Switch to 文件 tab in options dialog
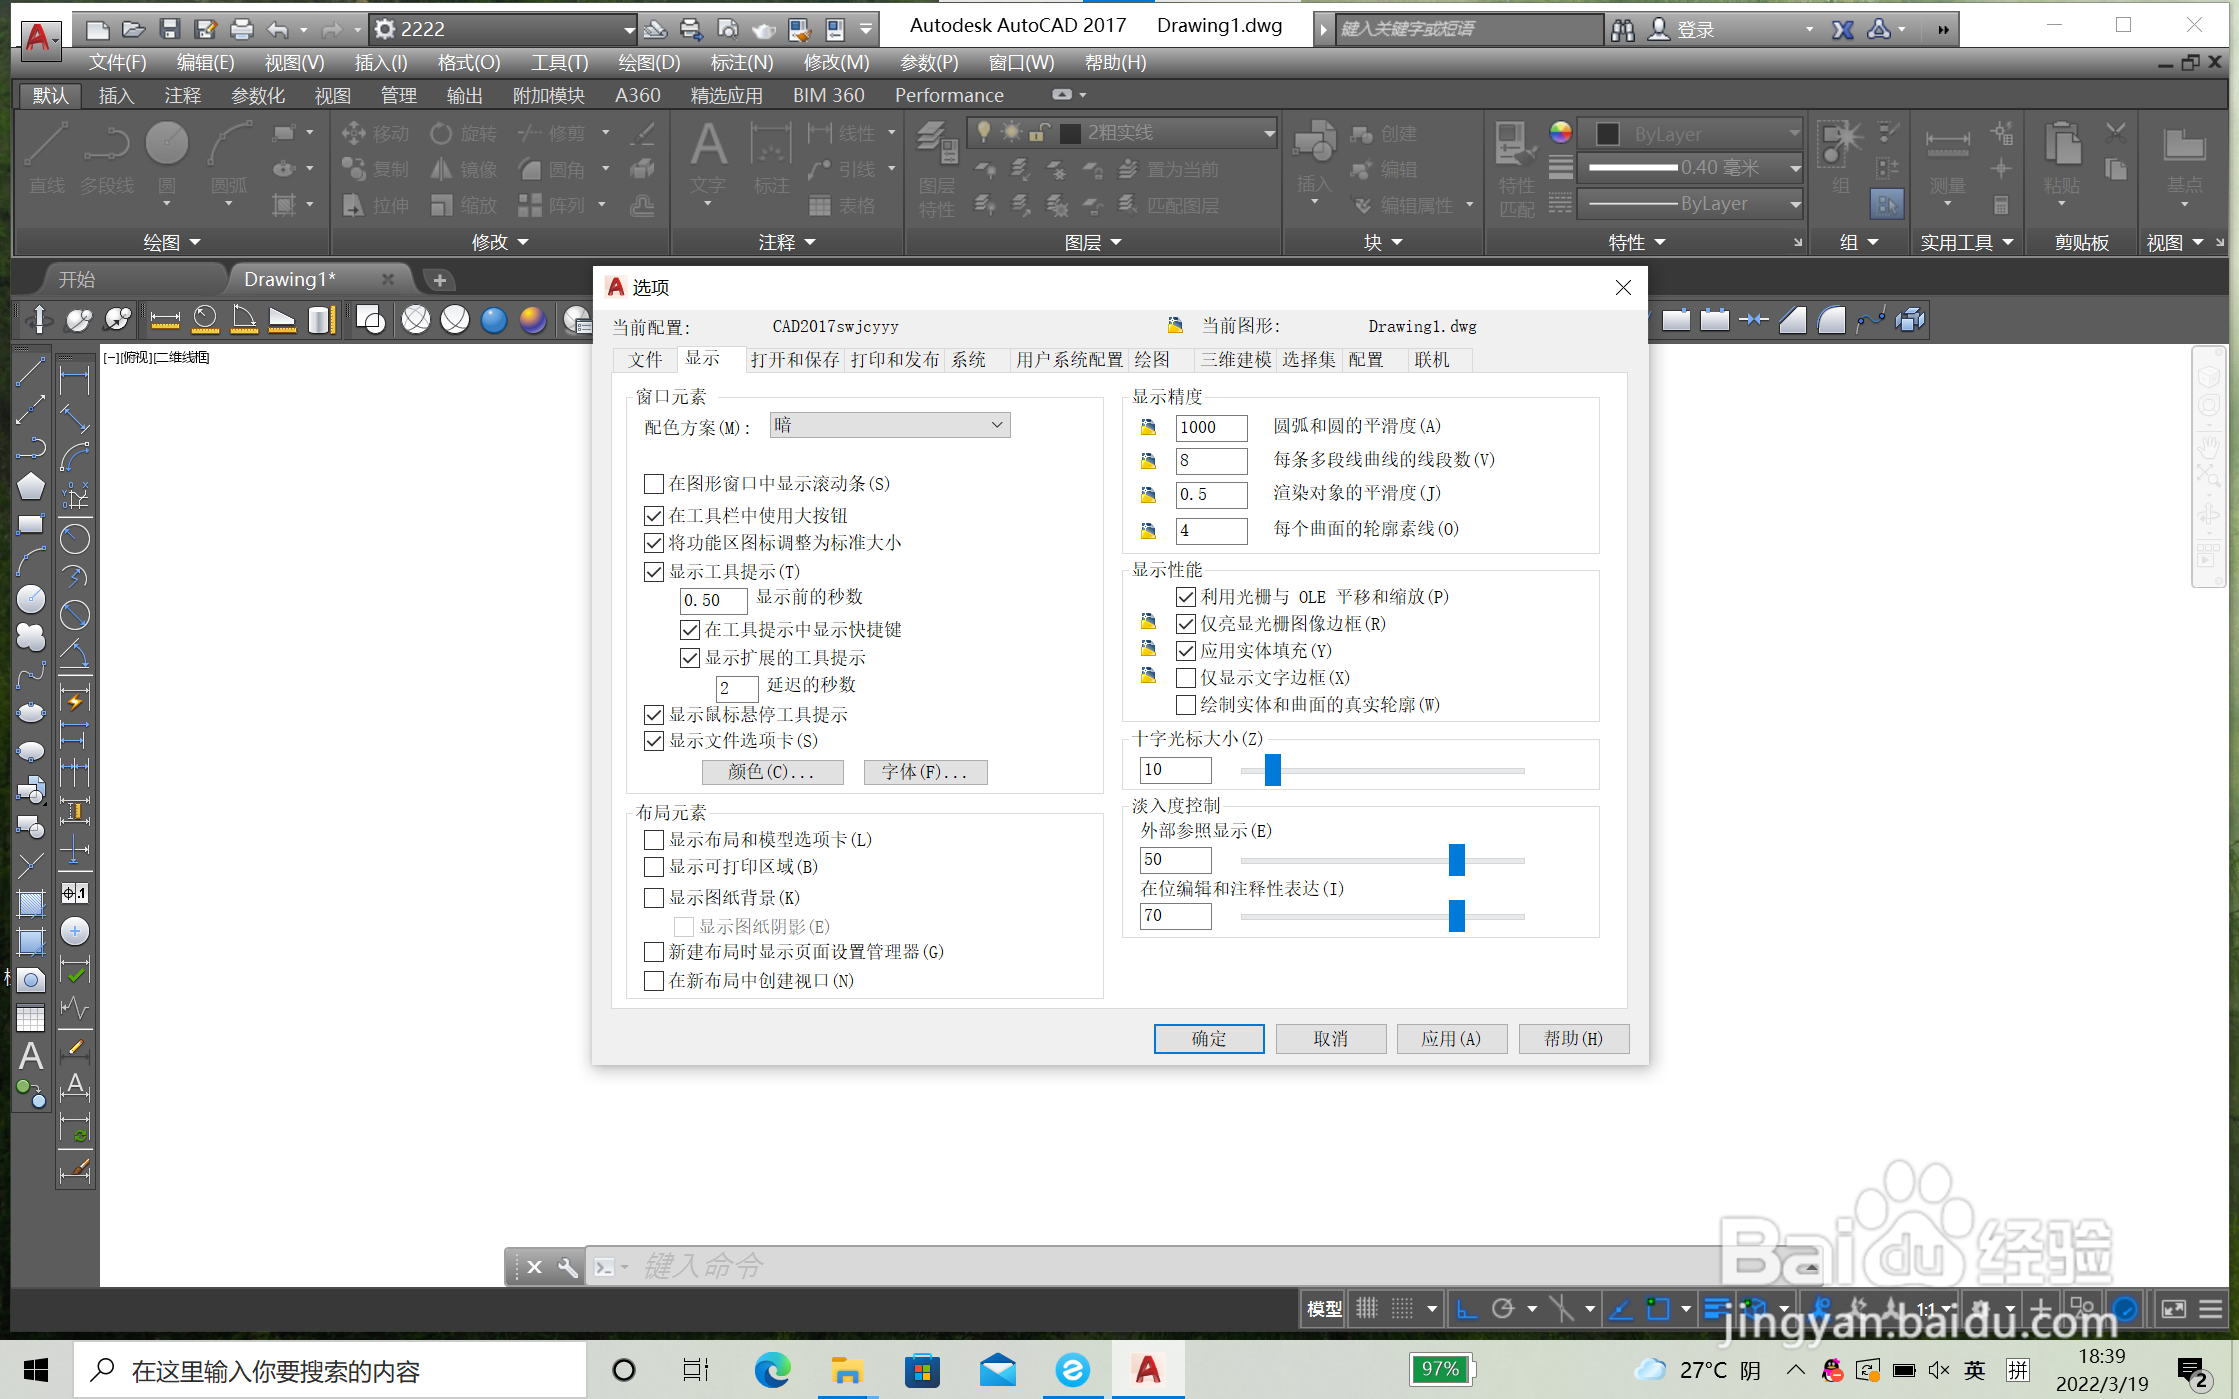The image size is (2239, 1399). 645,360
